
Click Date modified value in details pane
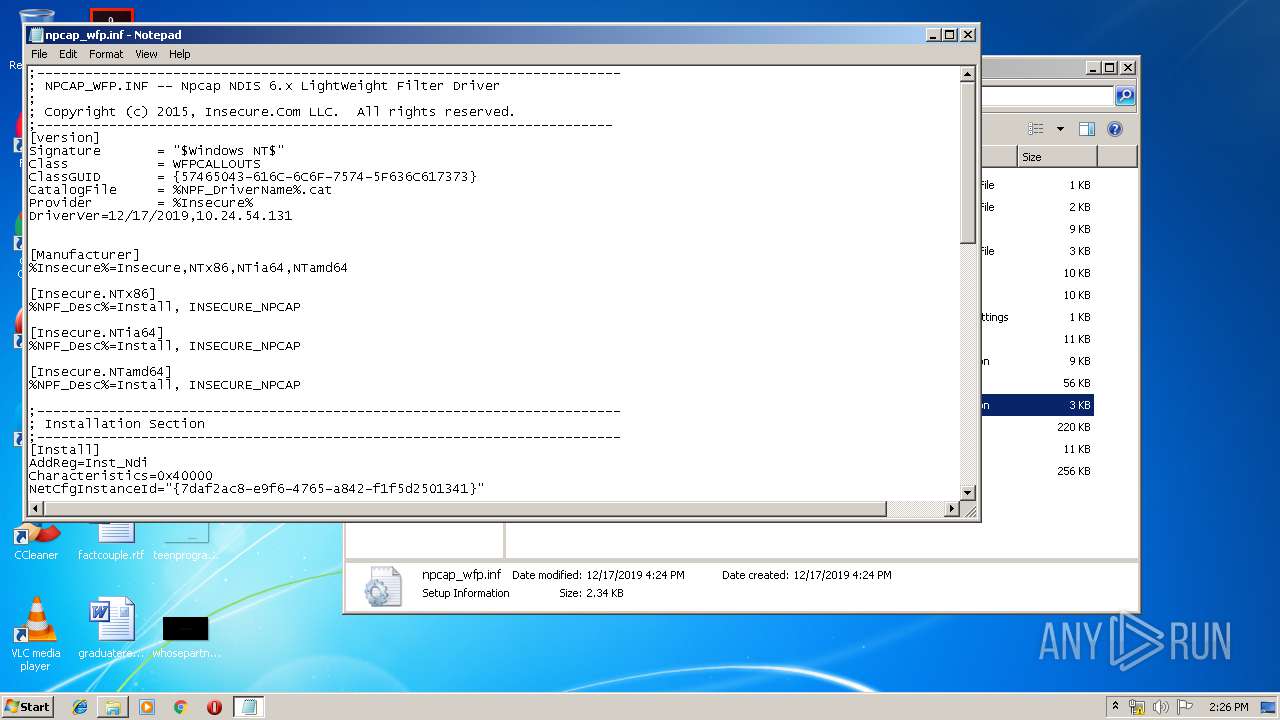(635, 575)
